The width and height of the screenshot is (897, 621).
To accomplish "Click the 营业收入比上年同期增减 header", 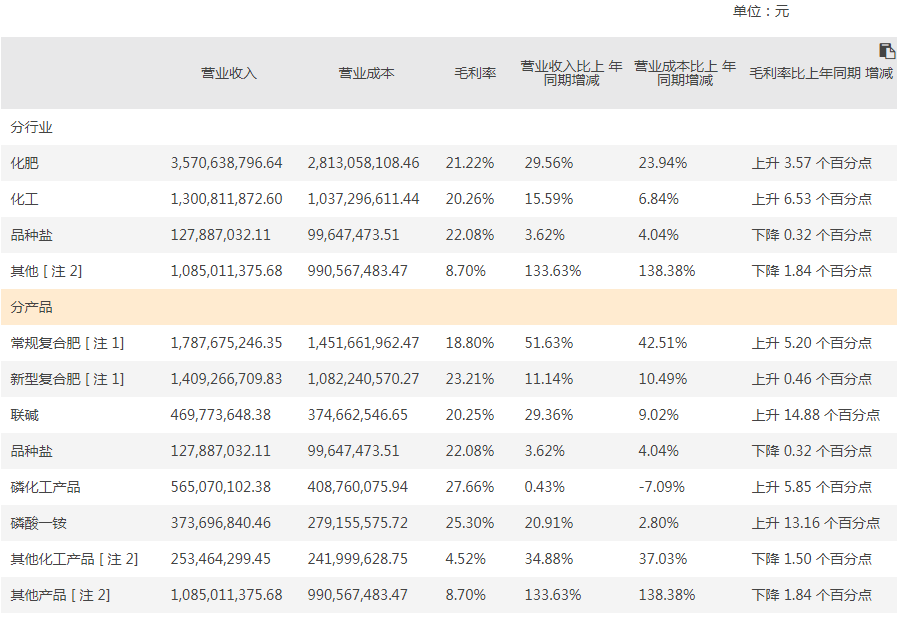I will coord(571,73).
